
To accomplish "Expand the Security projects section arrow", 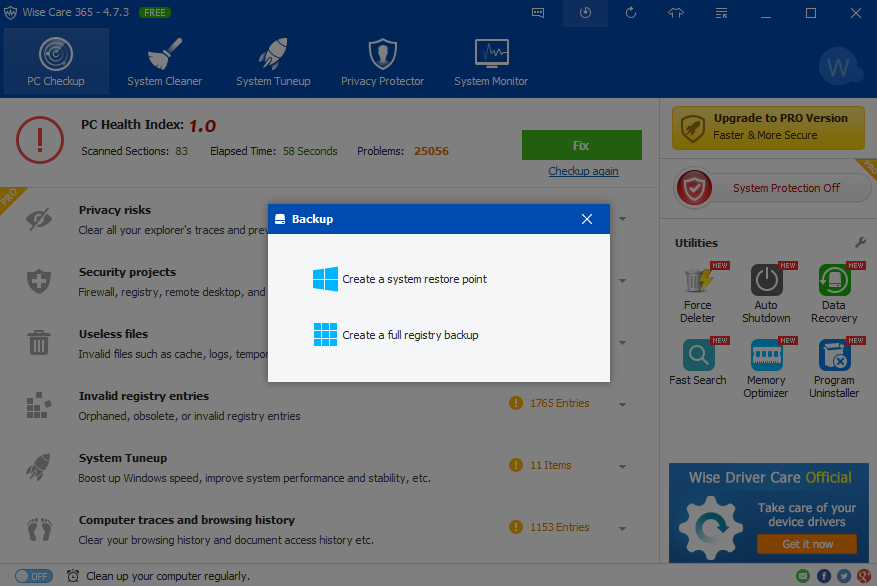I will coord(623,281).
